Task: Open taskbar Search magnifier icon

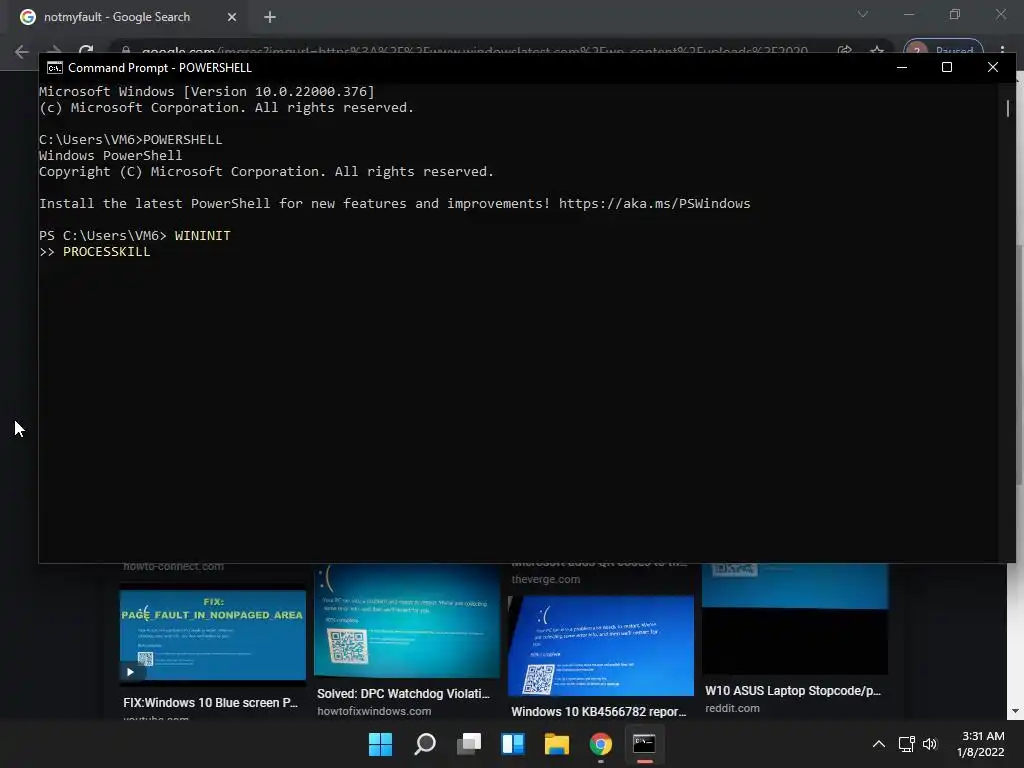Action: 425,744
